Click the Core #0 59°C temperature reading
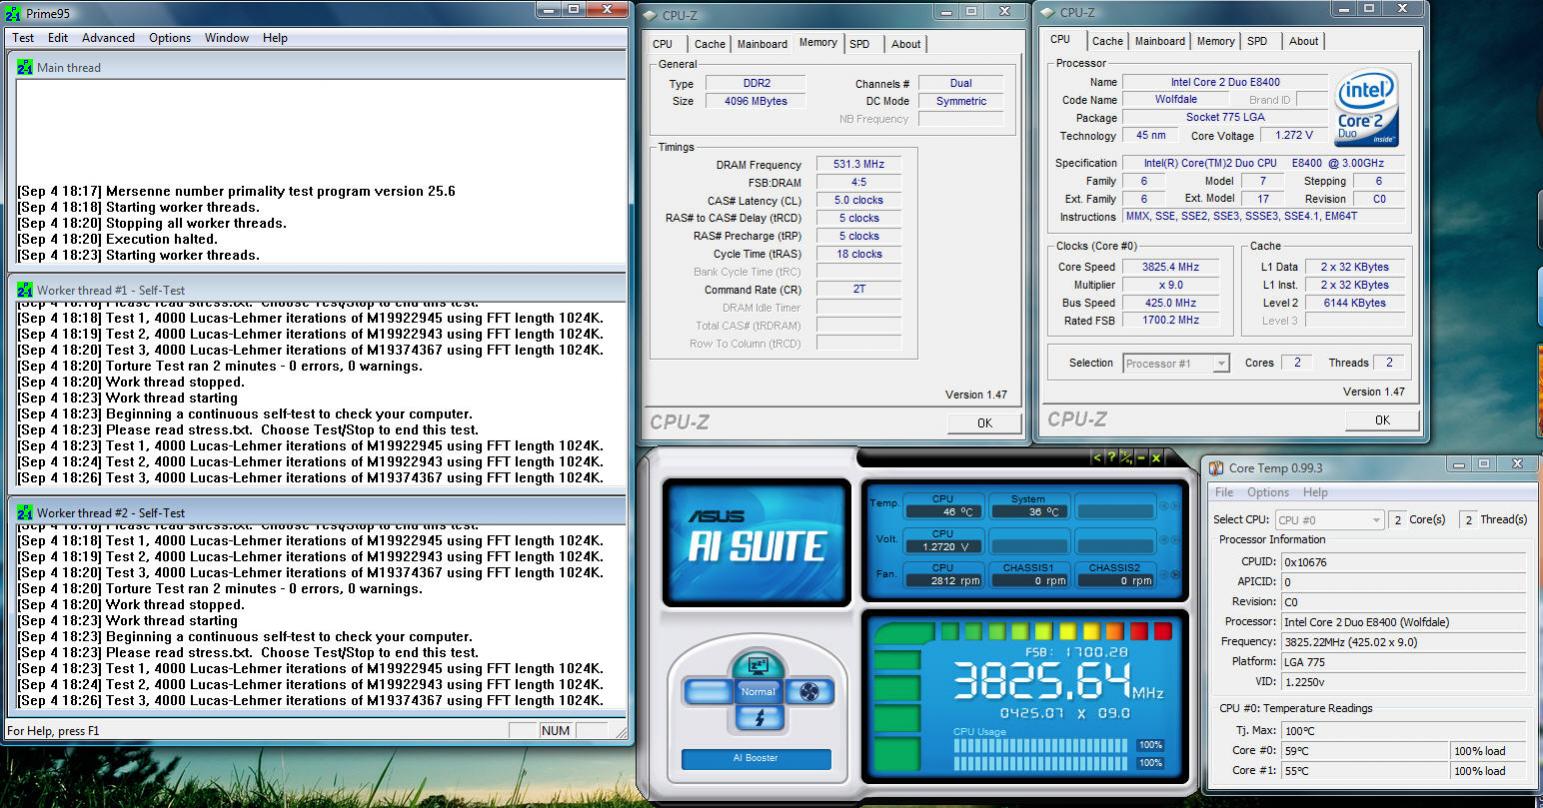 pos(1365,751)
